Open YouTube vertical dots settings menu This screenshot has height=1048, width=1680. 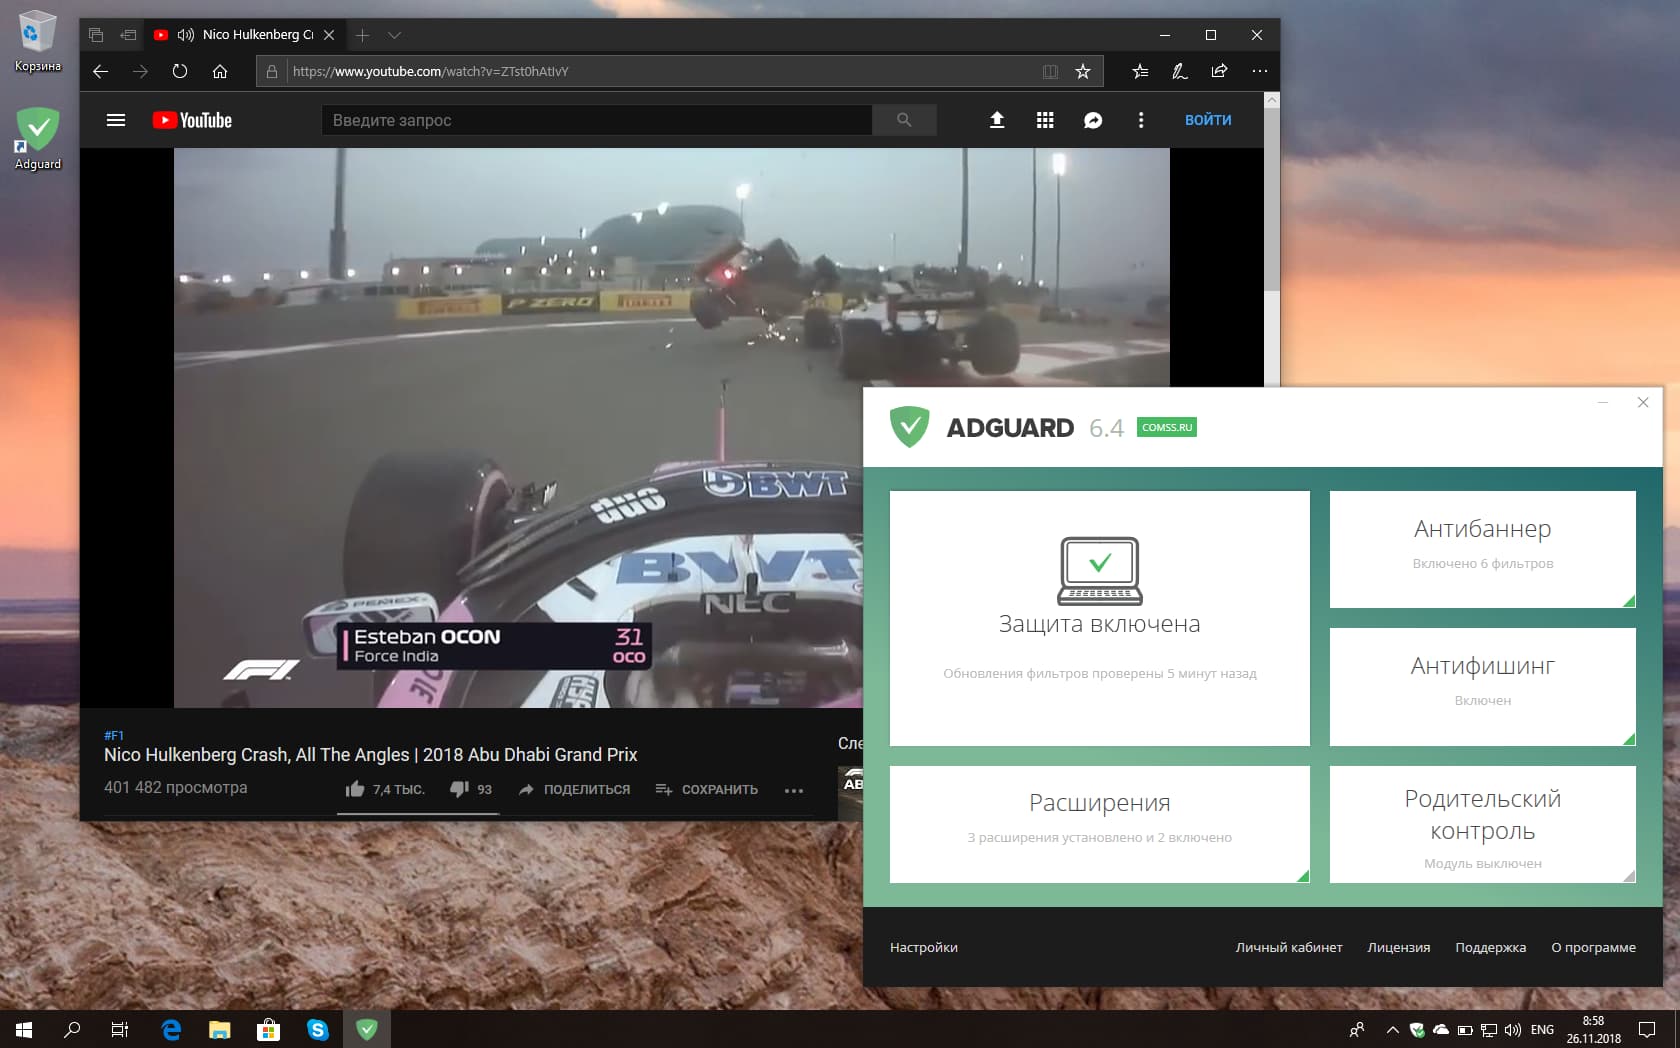[x=1141, y=120]
